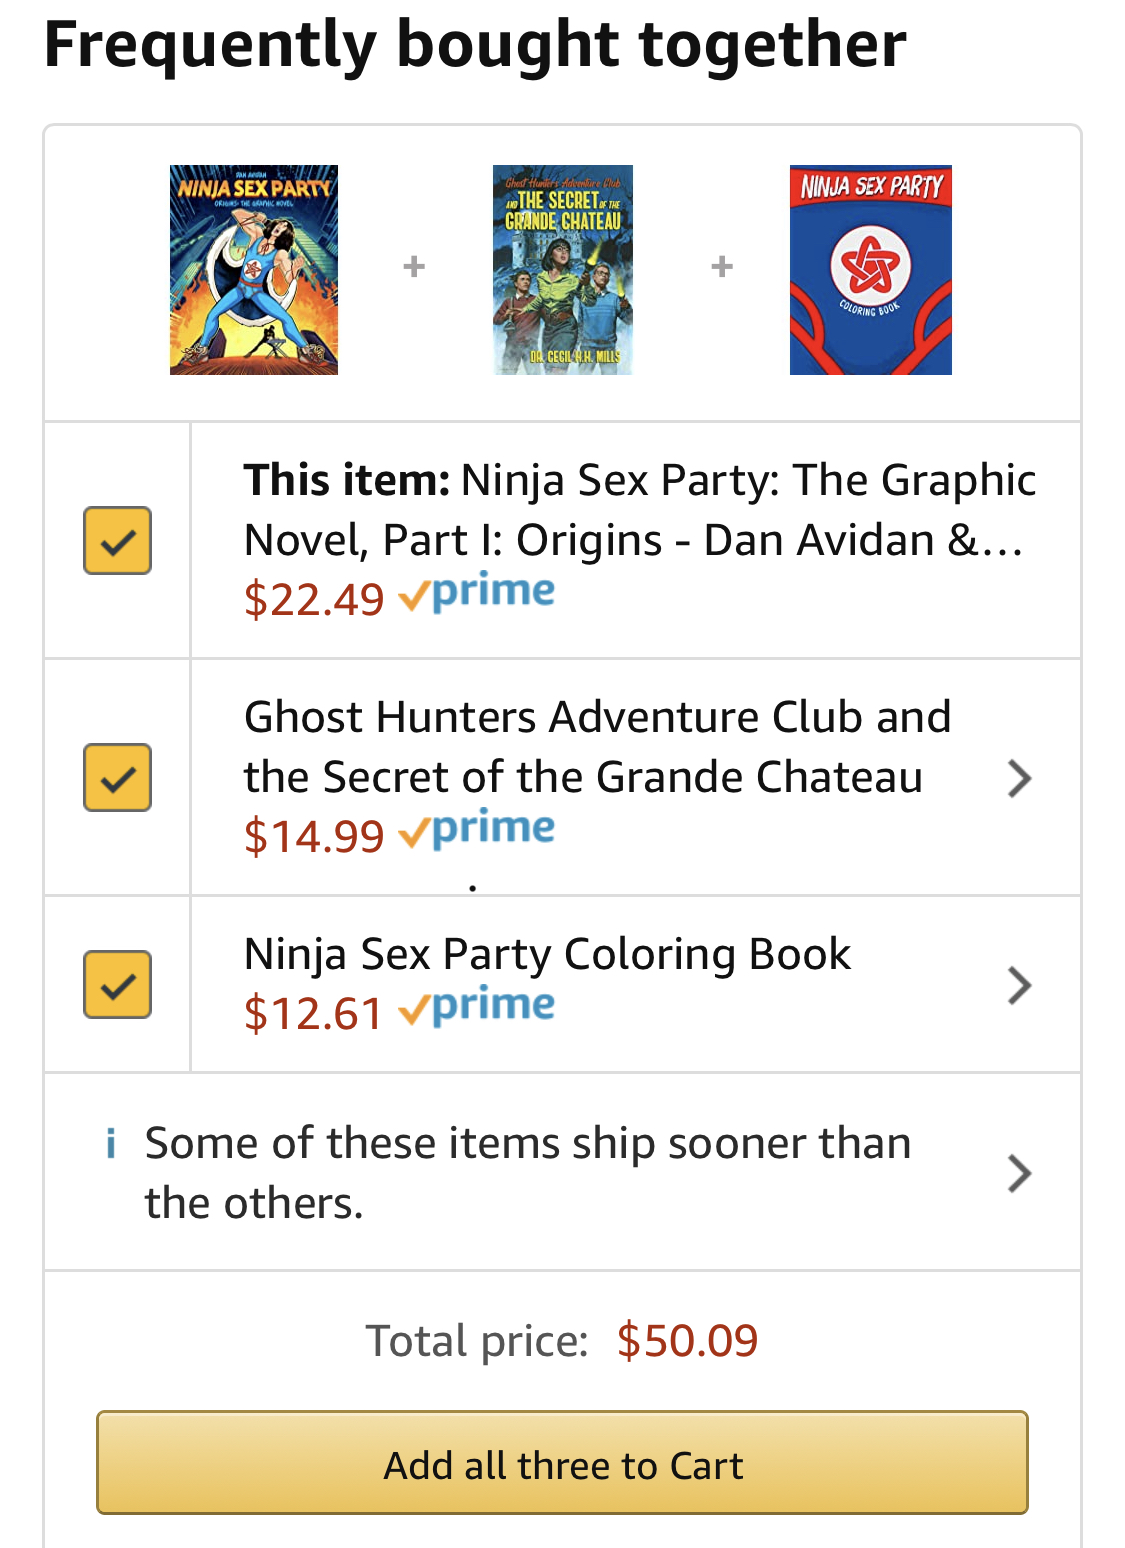Open the Ninja Sex Party graphic novel cover
The height and width of the screenshot is (1548, 1125).
254,270
